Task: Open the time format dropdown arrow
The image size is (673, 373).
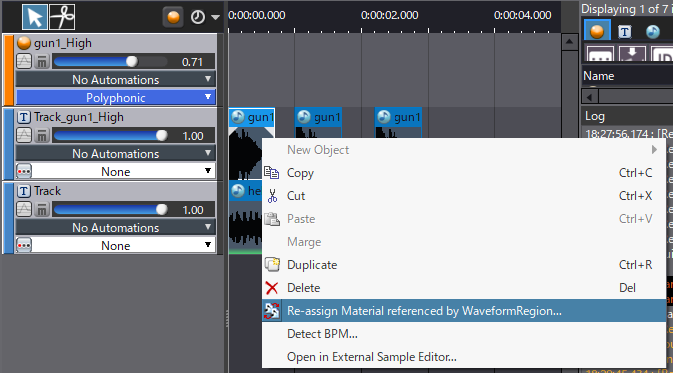Action: [215, 18]
